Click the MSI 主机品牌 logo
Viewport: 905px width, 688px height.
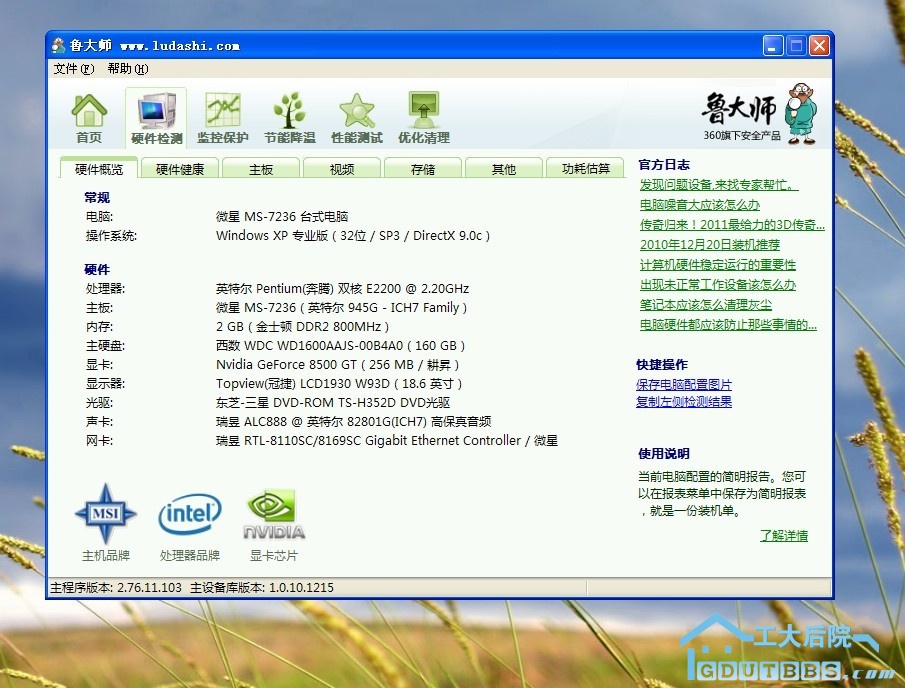(x=106, y=514)
